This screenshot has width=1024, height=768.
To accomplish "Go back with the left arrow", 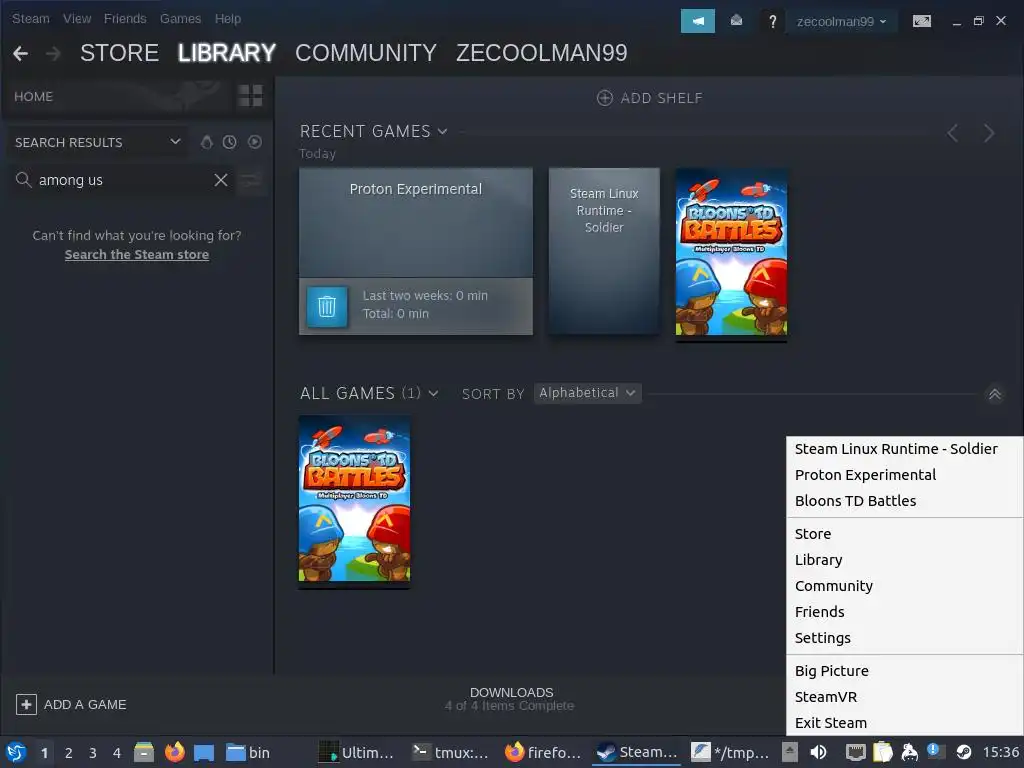I will [x=20, y=53].
